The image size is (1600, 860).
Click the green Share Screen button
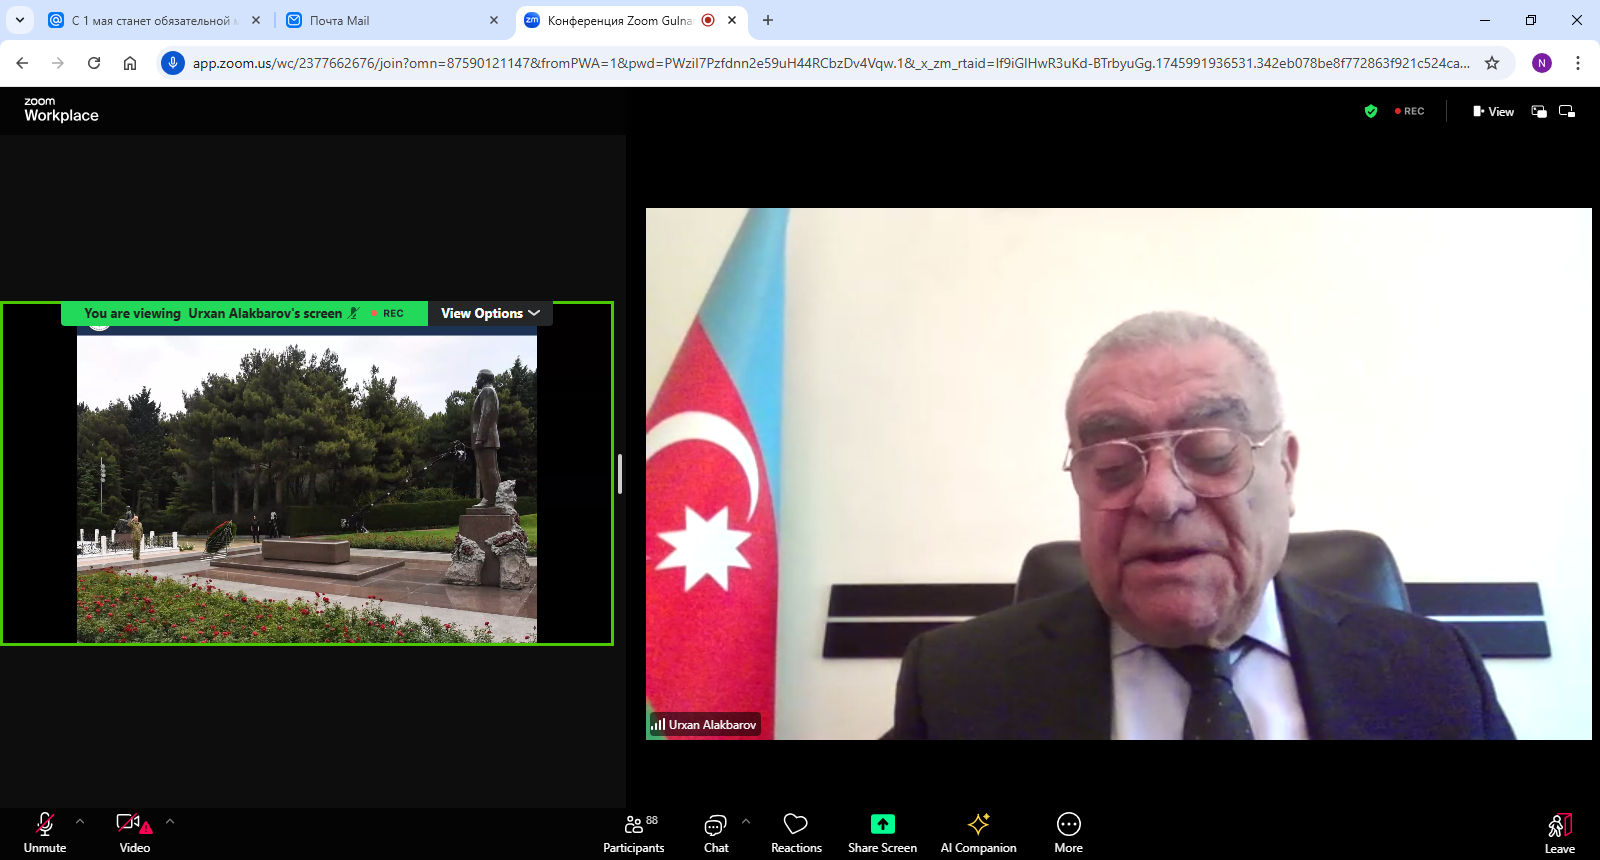[x=882, y=832]
